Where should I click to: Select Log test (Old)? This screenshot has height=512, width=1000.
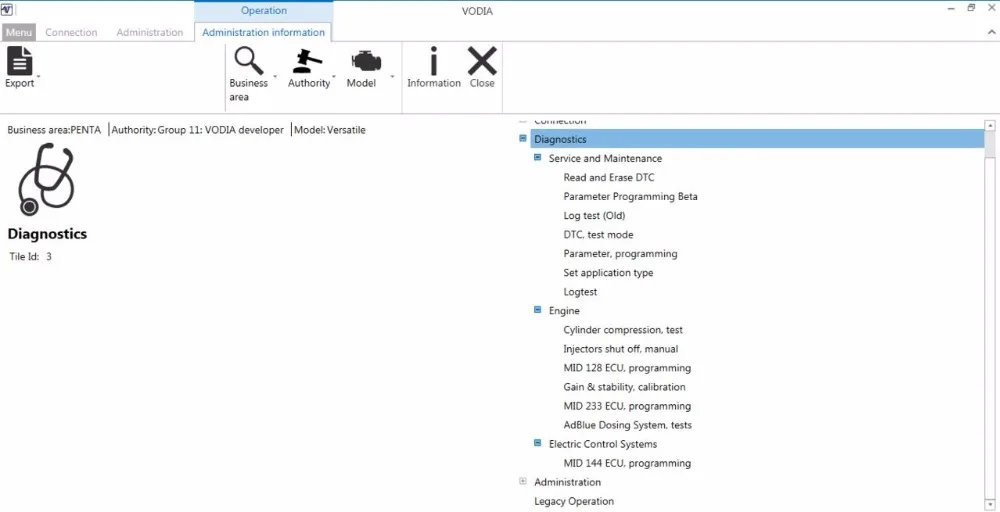(594, 216)
